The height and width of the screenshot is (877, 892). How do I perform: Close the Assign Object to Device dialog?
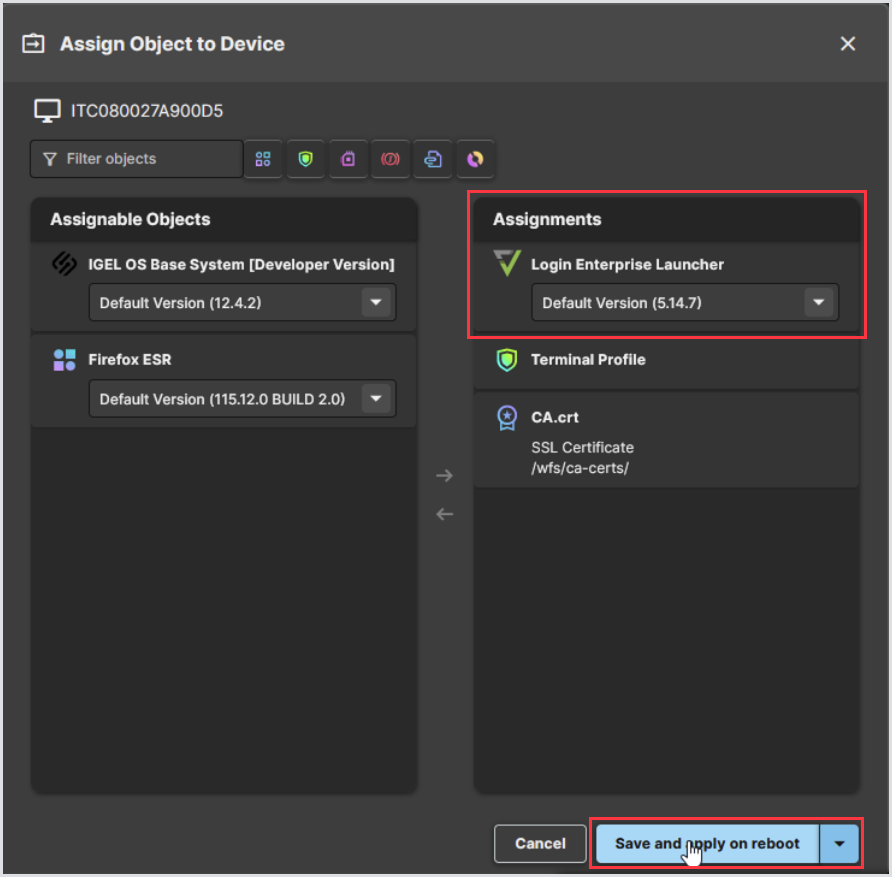(x=847, y=44)
